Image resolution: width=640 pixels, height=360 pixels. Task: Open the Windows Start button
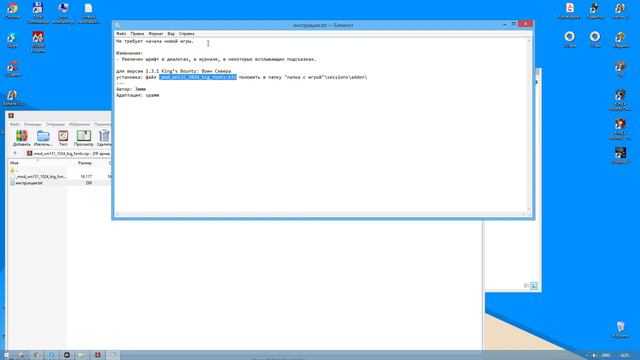coord(6,356)
